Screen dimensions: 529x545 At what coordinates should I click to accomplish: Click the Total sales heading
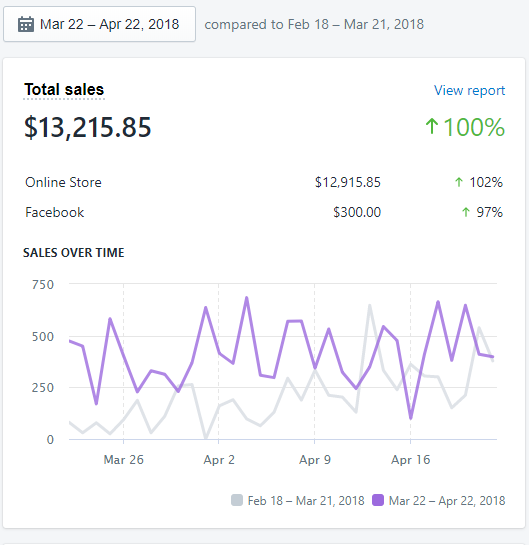coord(64,90)
